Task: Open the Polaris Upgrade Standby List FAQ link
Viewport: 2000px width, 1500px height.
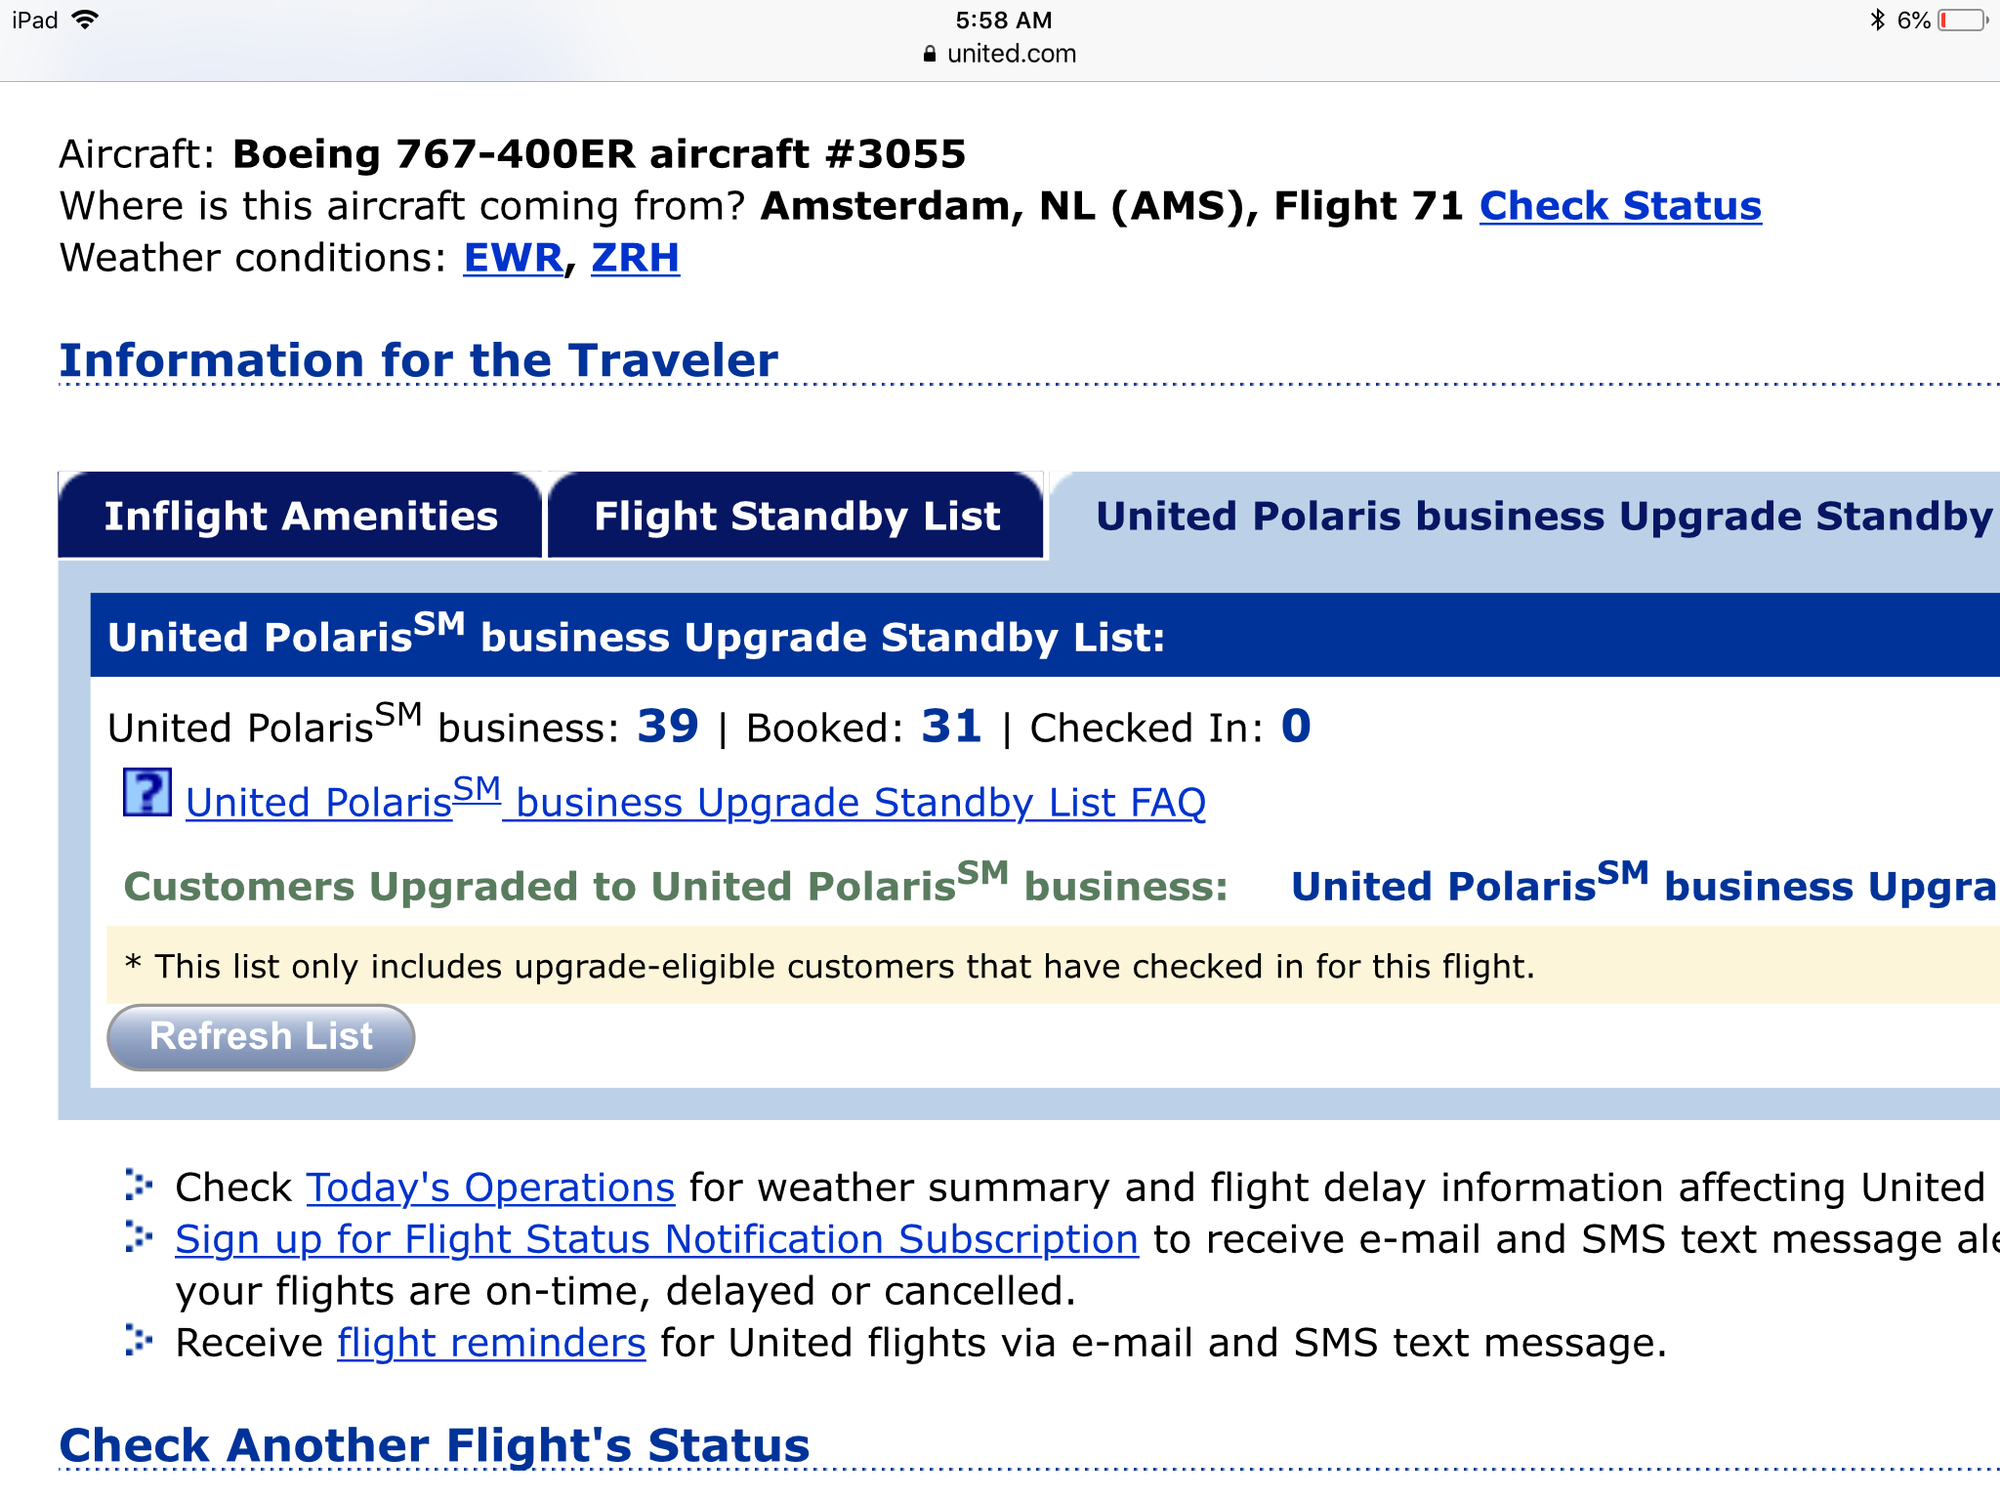Action: tap(695, 802)
